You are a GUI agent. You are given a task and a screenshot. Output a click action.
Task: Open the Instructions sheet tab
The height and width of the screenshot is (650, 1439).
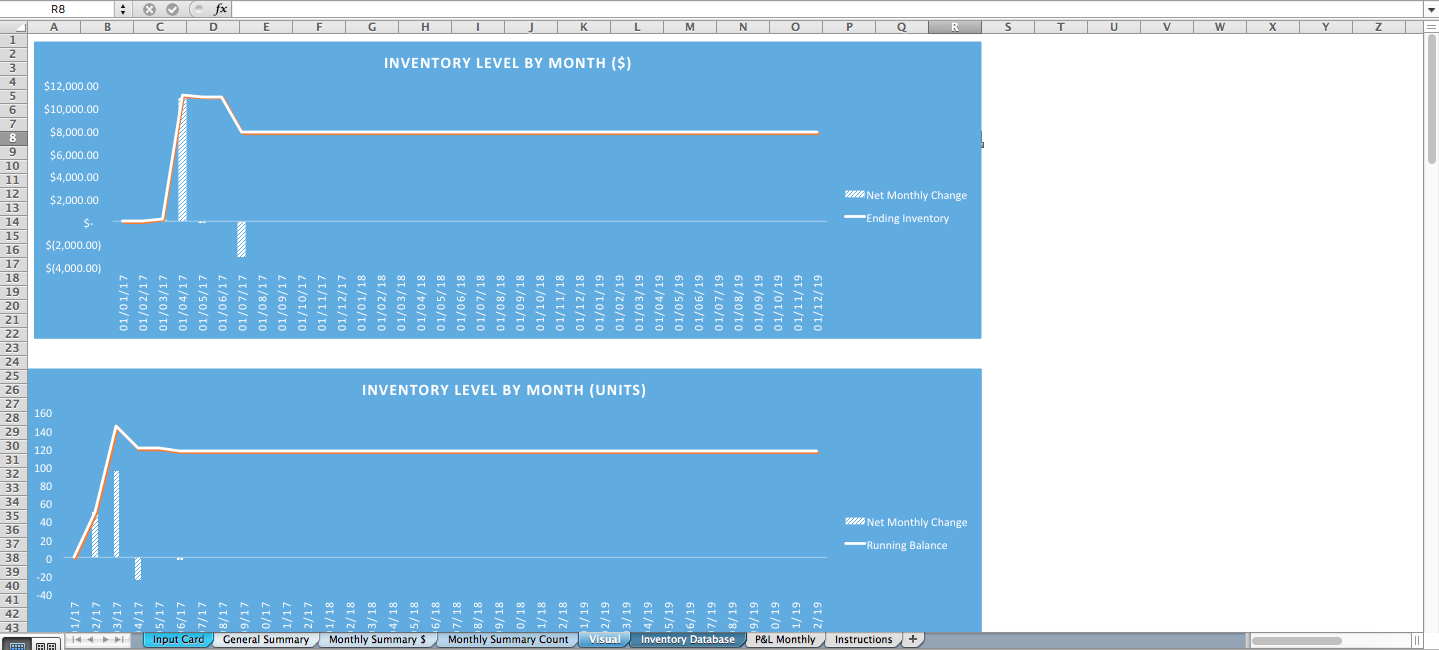pyautogui.click(x=863, y=639)
